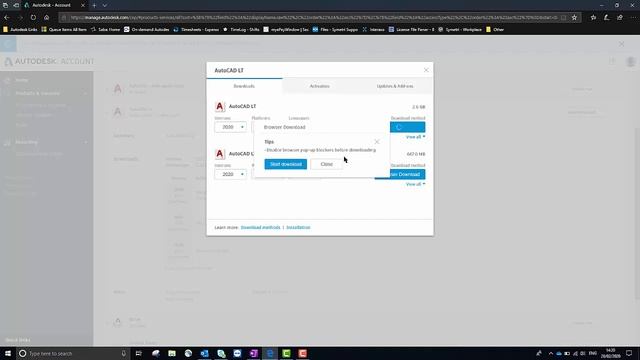This screenshot has height=360, width=640.
Task: Open the Windows Start menu
Action: (8, 353)
